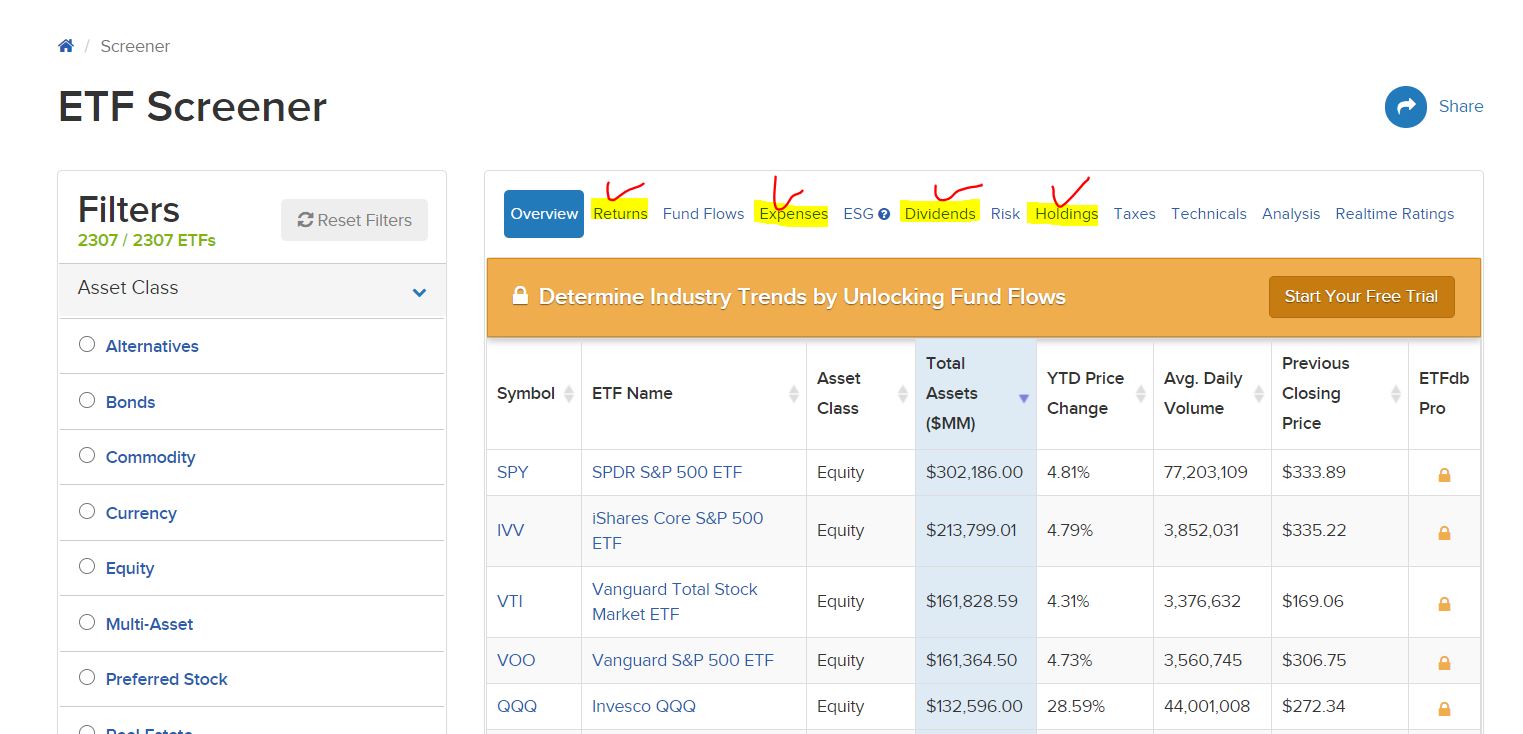1523x734 pixels.
Task: Select the Equity asset class radio
Action: tap(87, 567)
